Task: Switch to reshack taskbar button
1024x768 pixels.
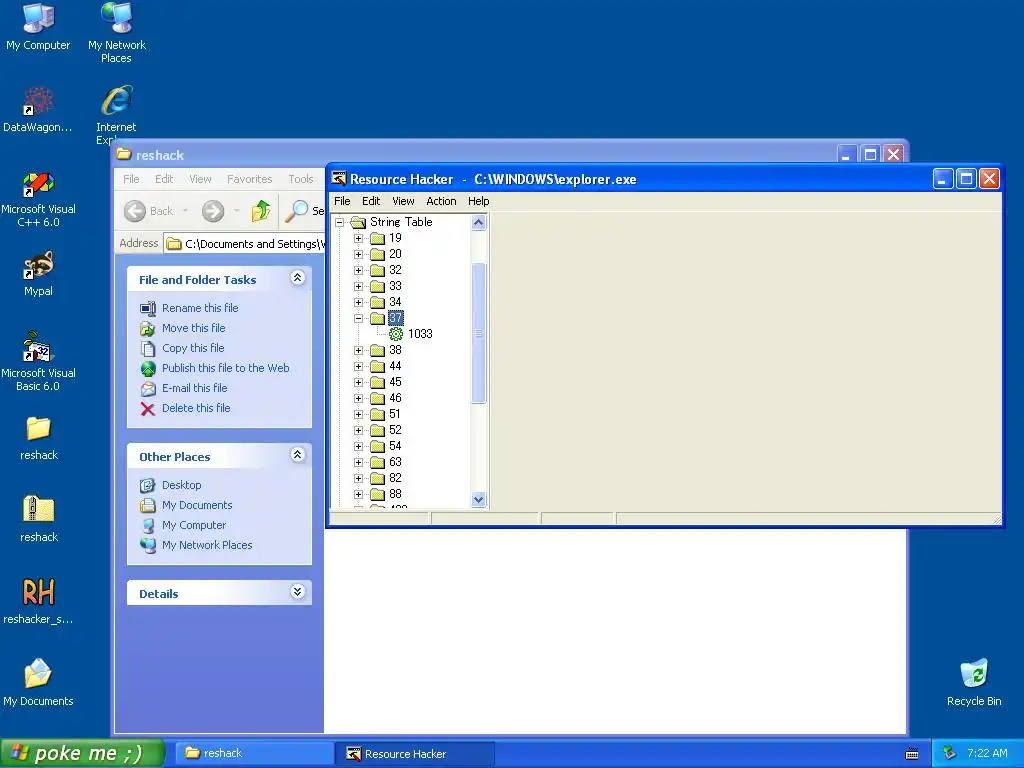Action: pyautogui.click(x=255, y=754)
